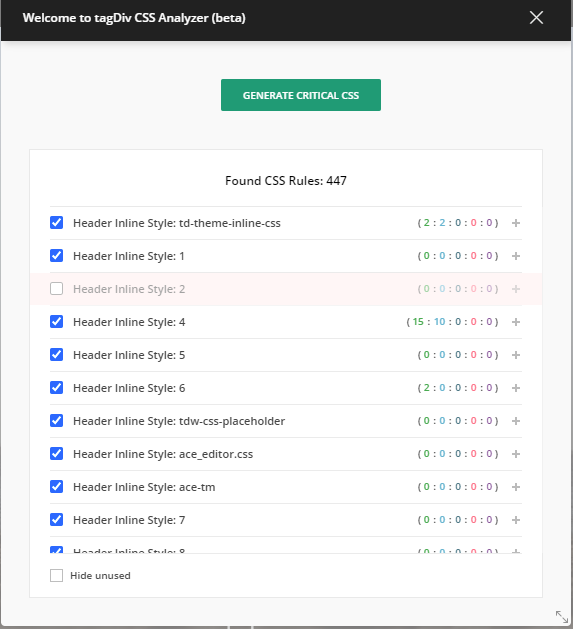Uncheck td-theme-inline-css checkbox
Screen dimensions: 573x629
[57, 222]
